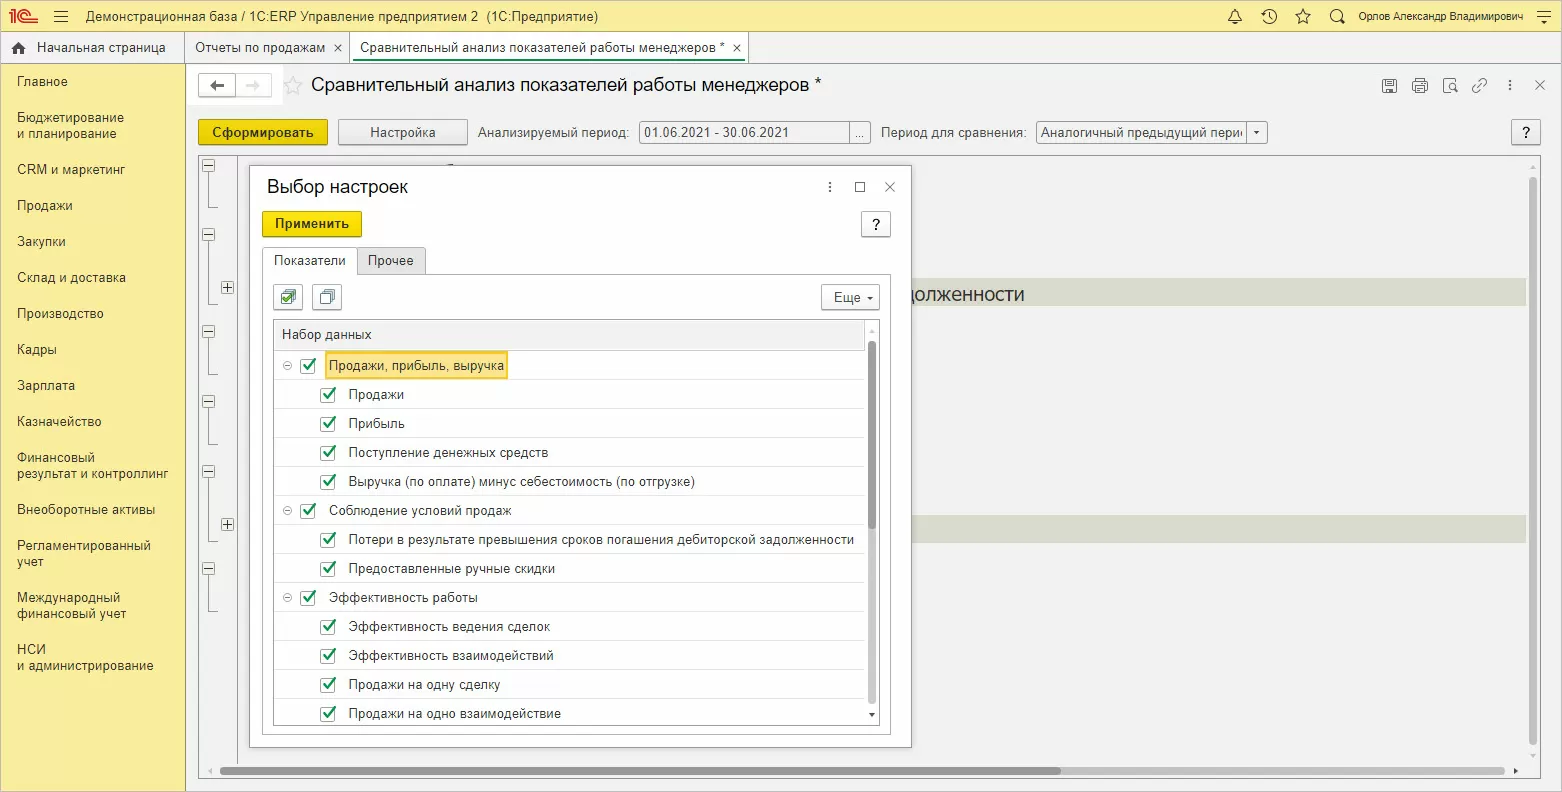The height and width of the screenshot is (792, 1562).
Task: Close the Выбор настроек dialog
Action: (x=890, y=187)
